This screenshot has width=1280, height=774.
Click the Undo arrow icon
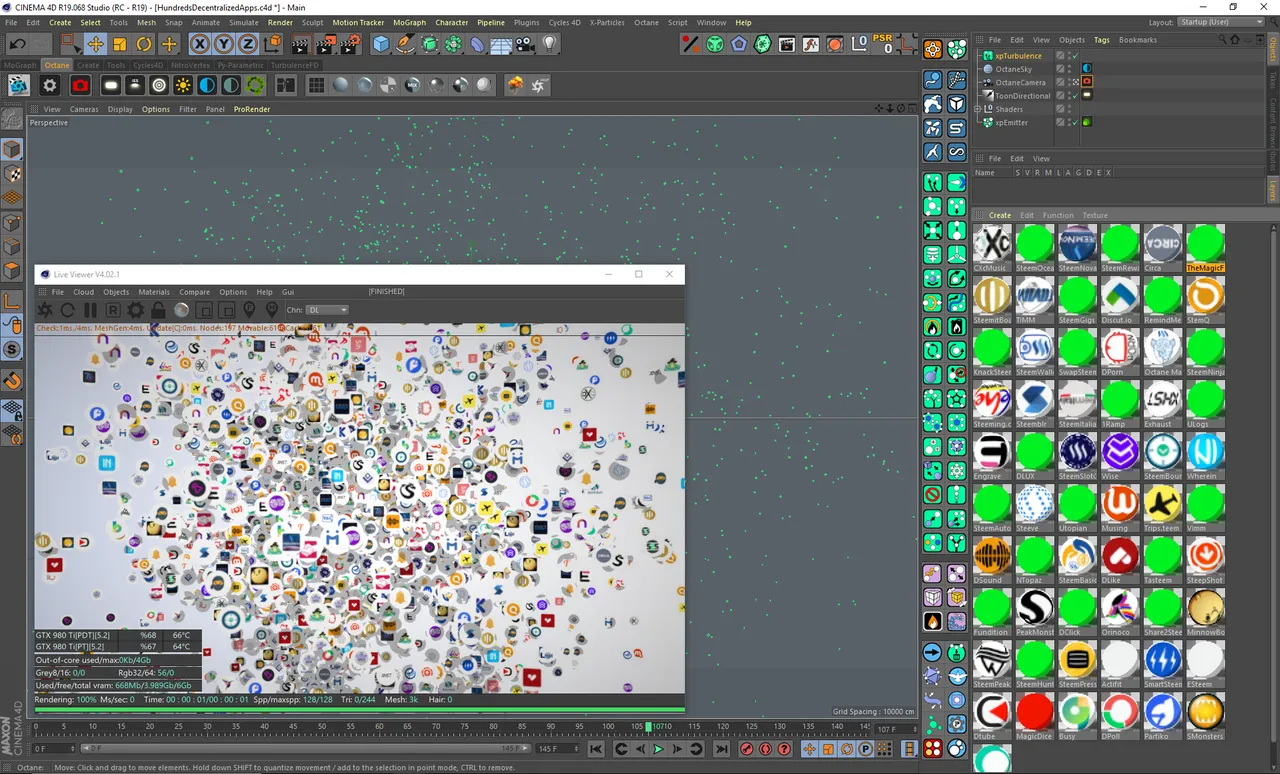click(x=17, y=44)
